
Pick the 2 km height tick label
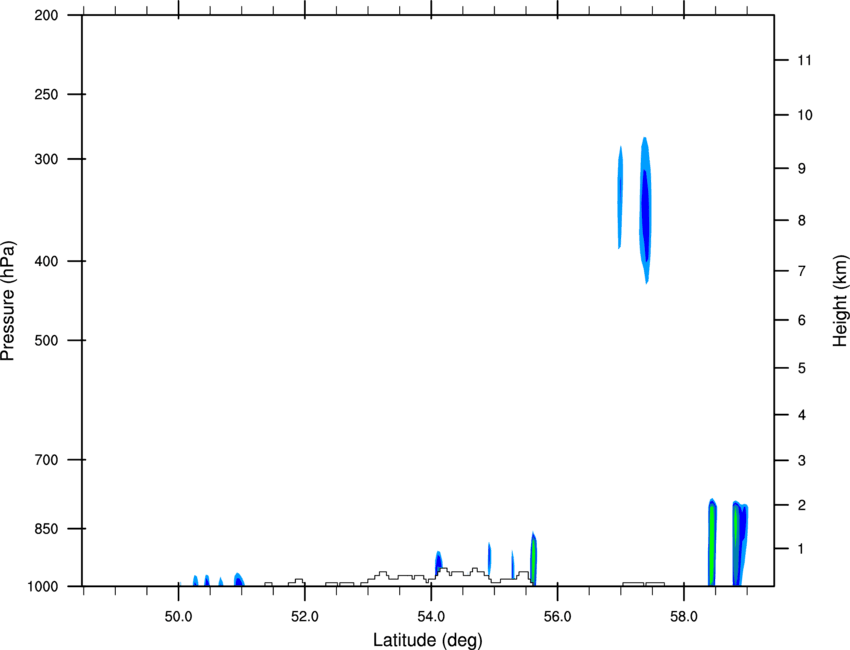click(802, 505)
